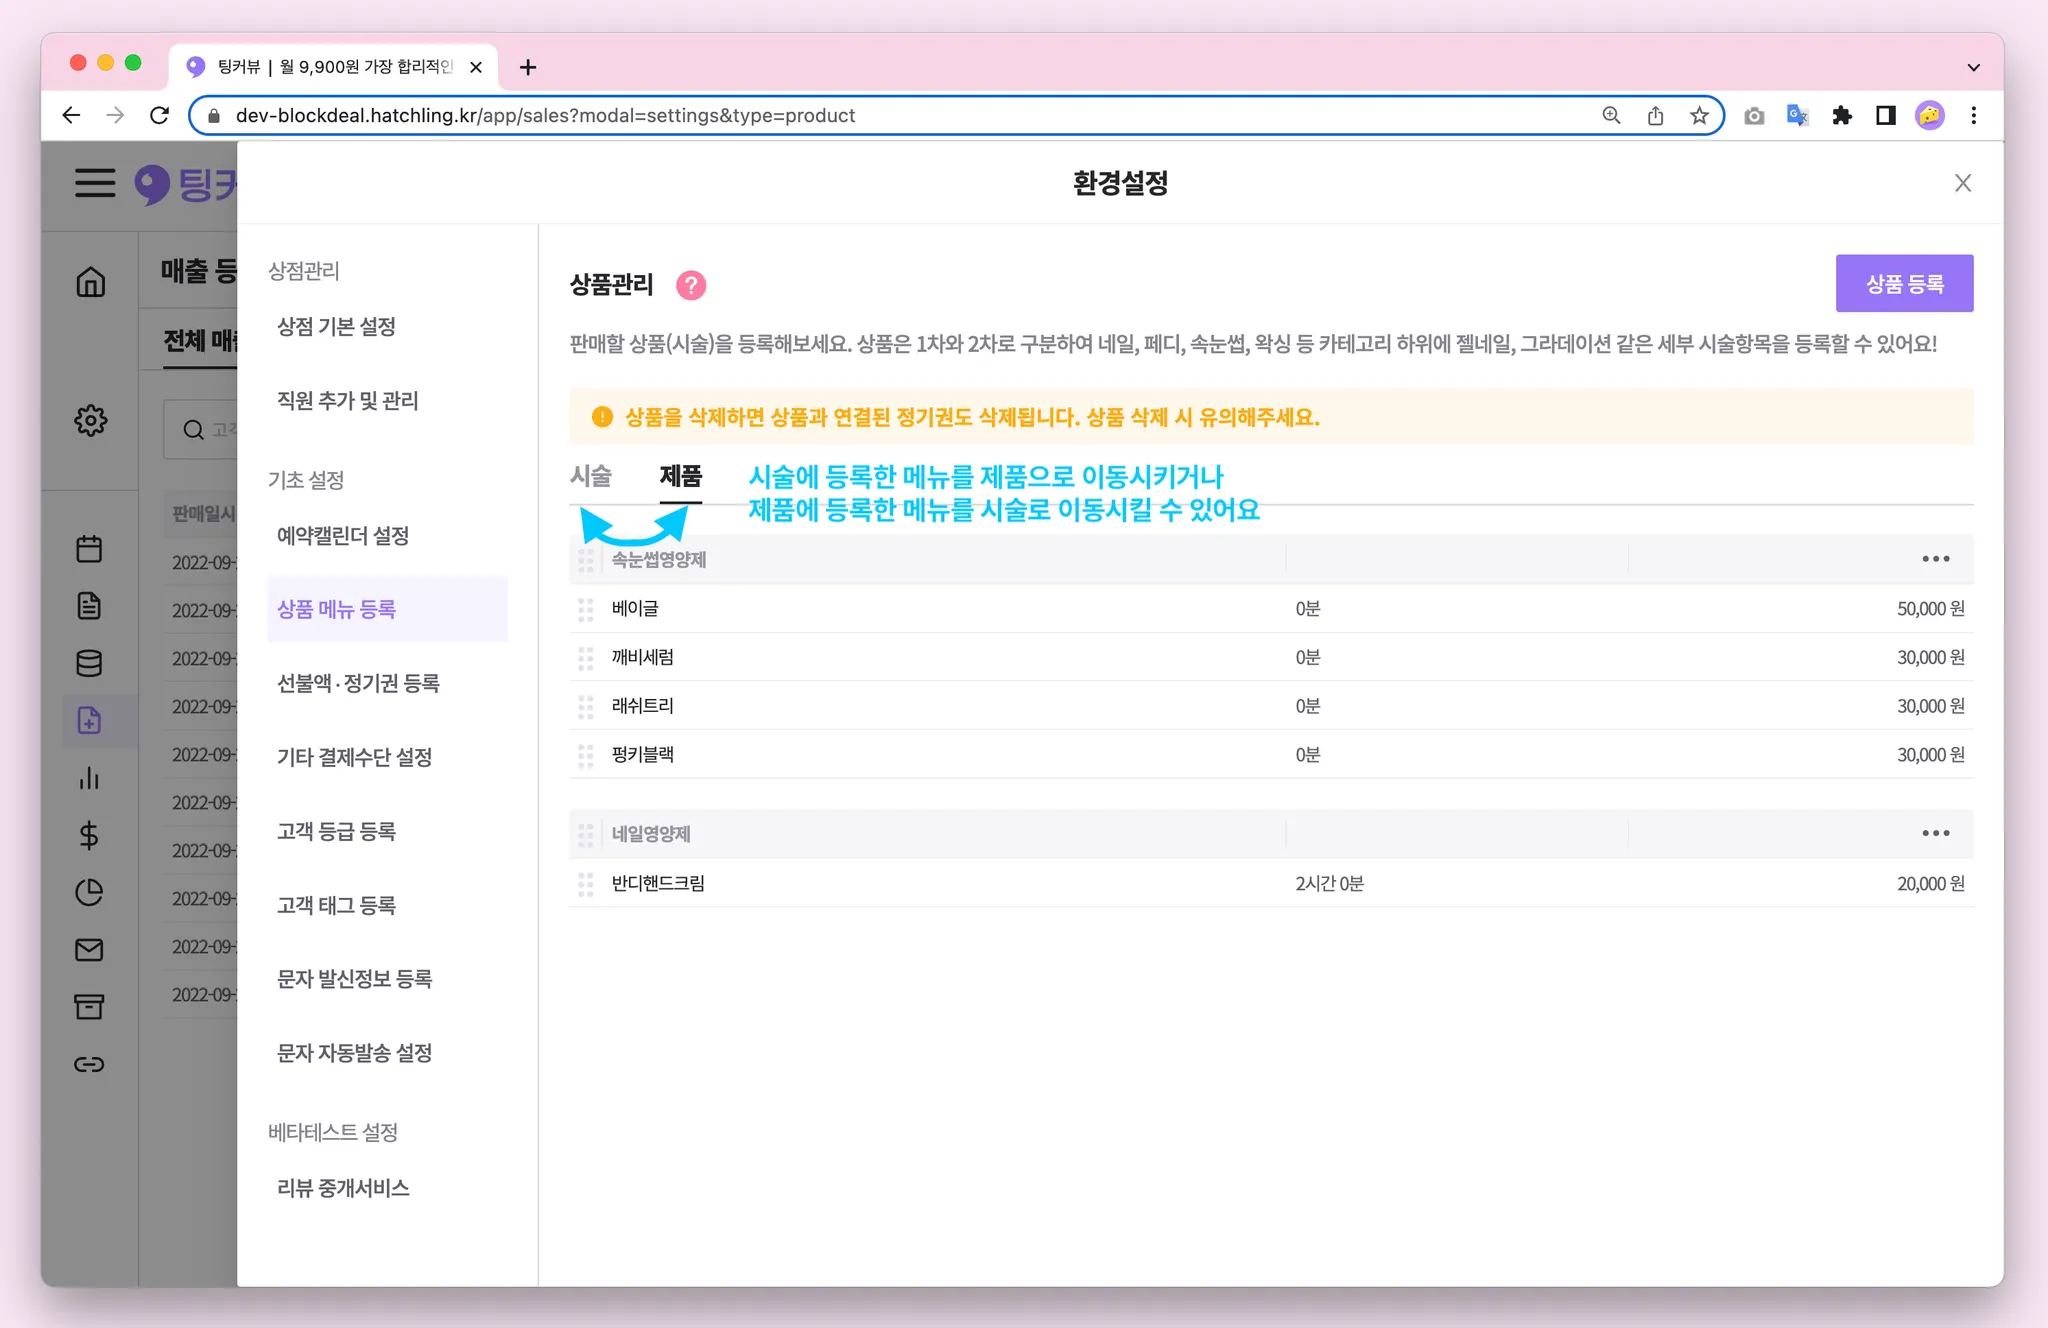
Task: Open more options for 속눈썹영양제 category
Action: 1935,559
